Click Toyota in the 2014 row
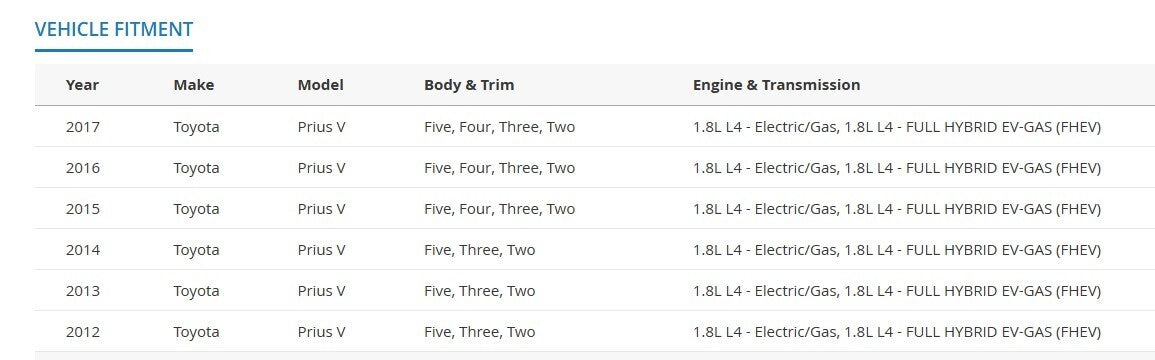Image resolution: width=1155 pixels, height=360 pixels. 197,250
